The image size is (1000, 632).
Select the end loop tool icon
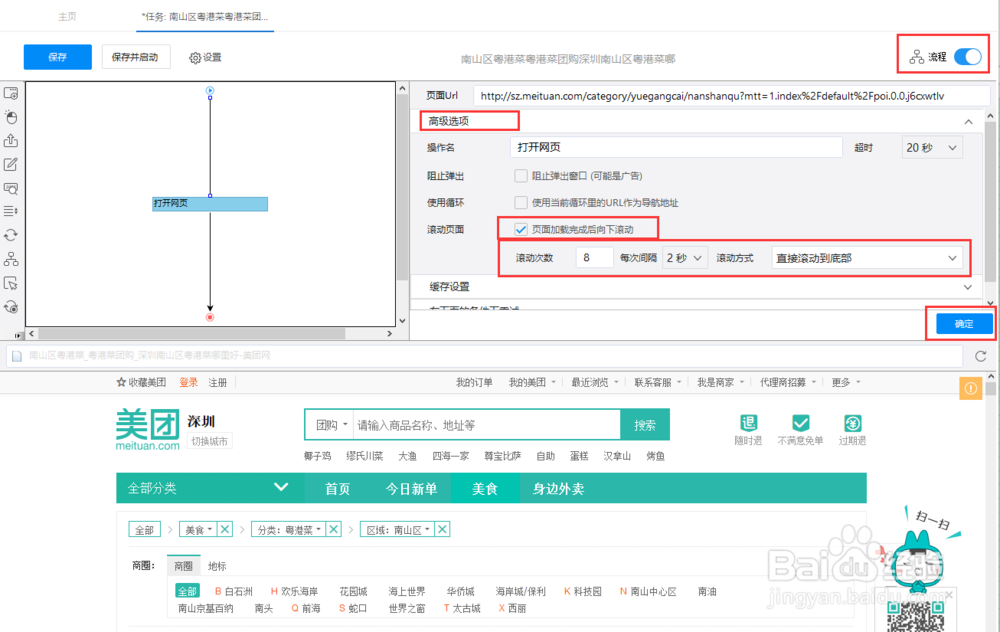(11, 307)
